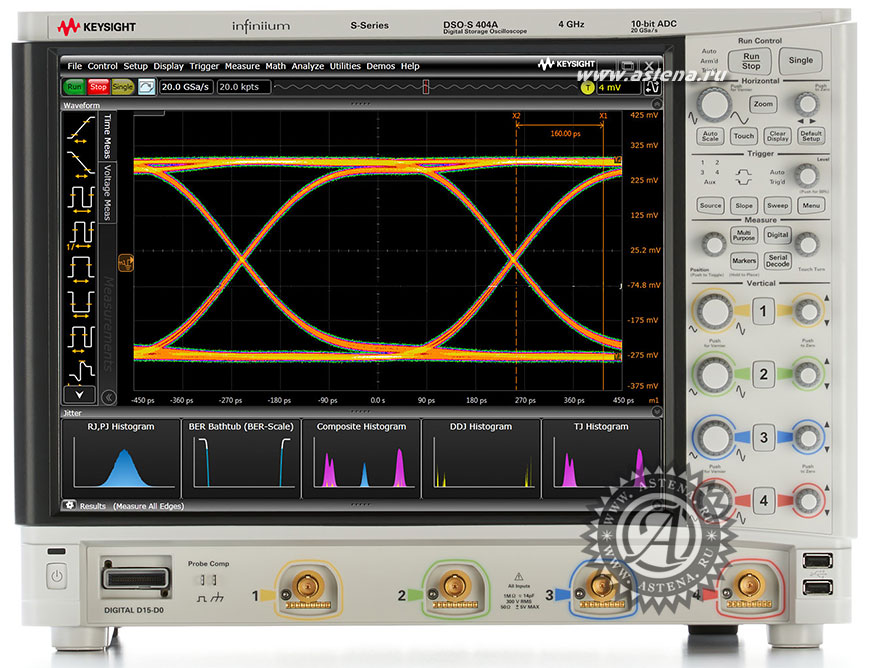
Task: Click the 20.0 kpts memory depth field
Action: pyautogui.click(x=244, y=87)
